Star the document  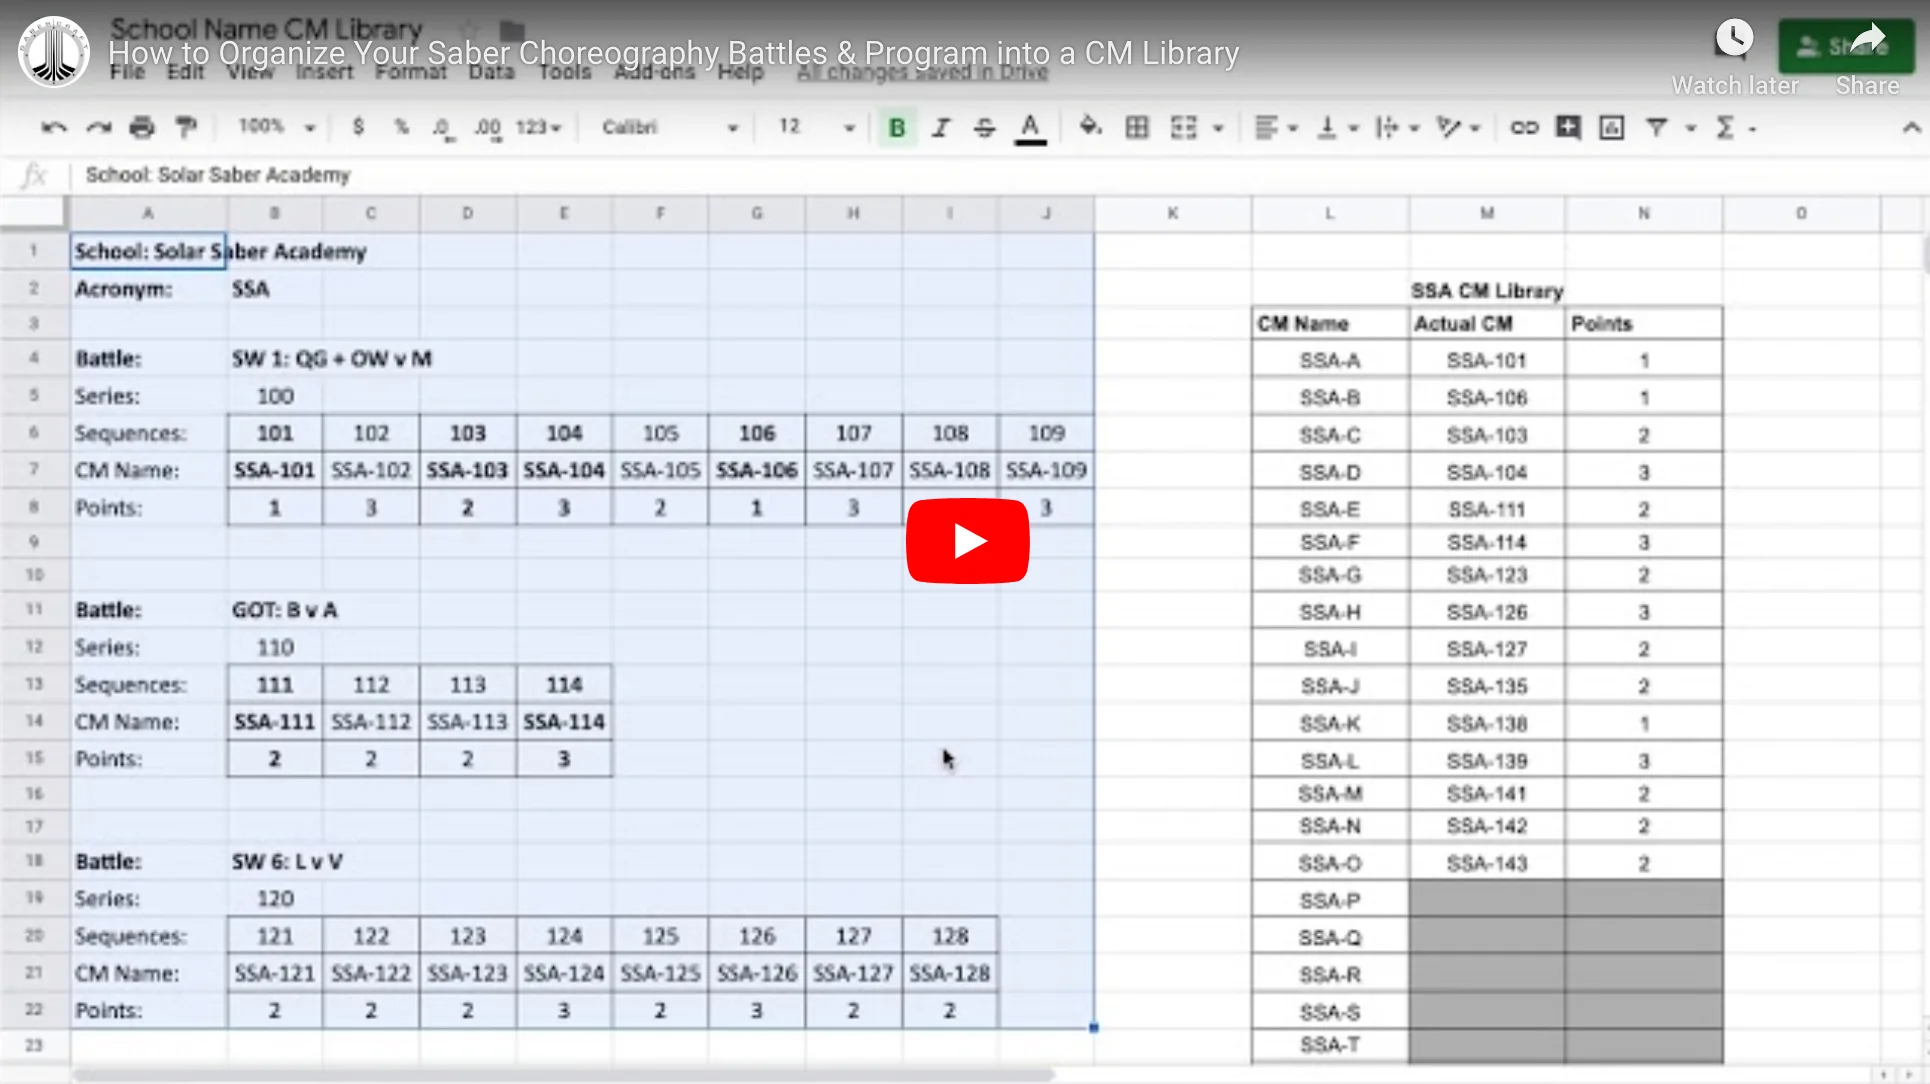click(x=467, y=30)
